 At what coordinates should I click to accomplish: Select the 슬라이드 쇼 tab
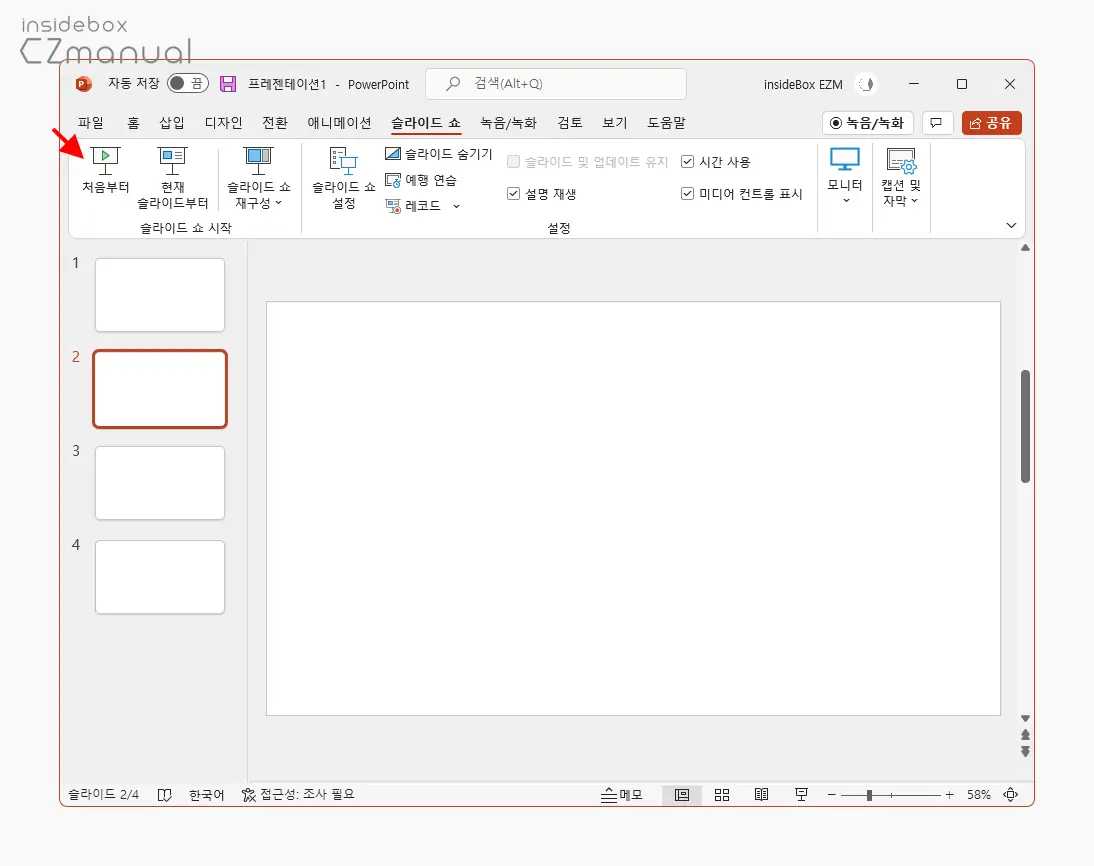click(426, 123)
